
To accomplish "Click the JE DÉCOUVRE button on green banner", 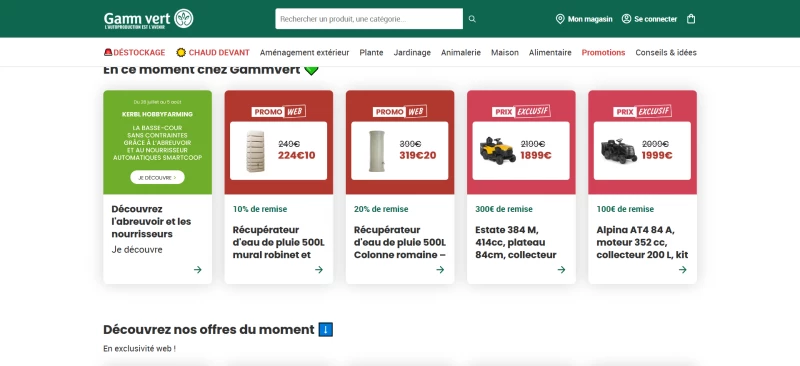I will (x=157, y=177).
